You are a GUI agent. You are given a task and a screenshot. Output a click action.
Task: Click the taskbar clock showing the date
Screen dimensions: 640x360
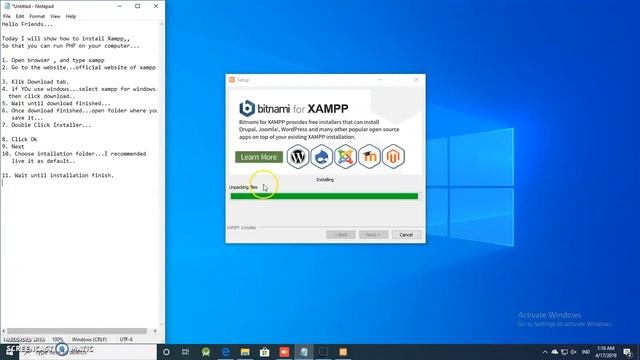(606, 352)
